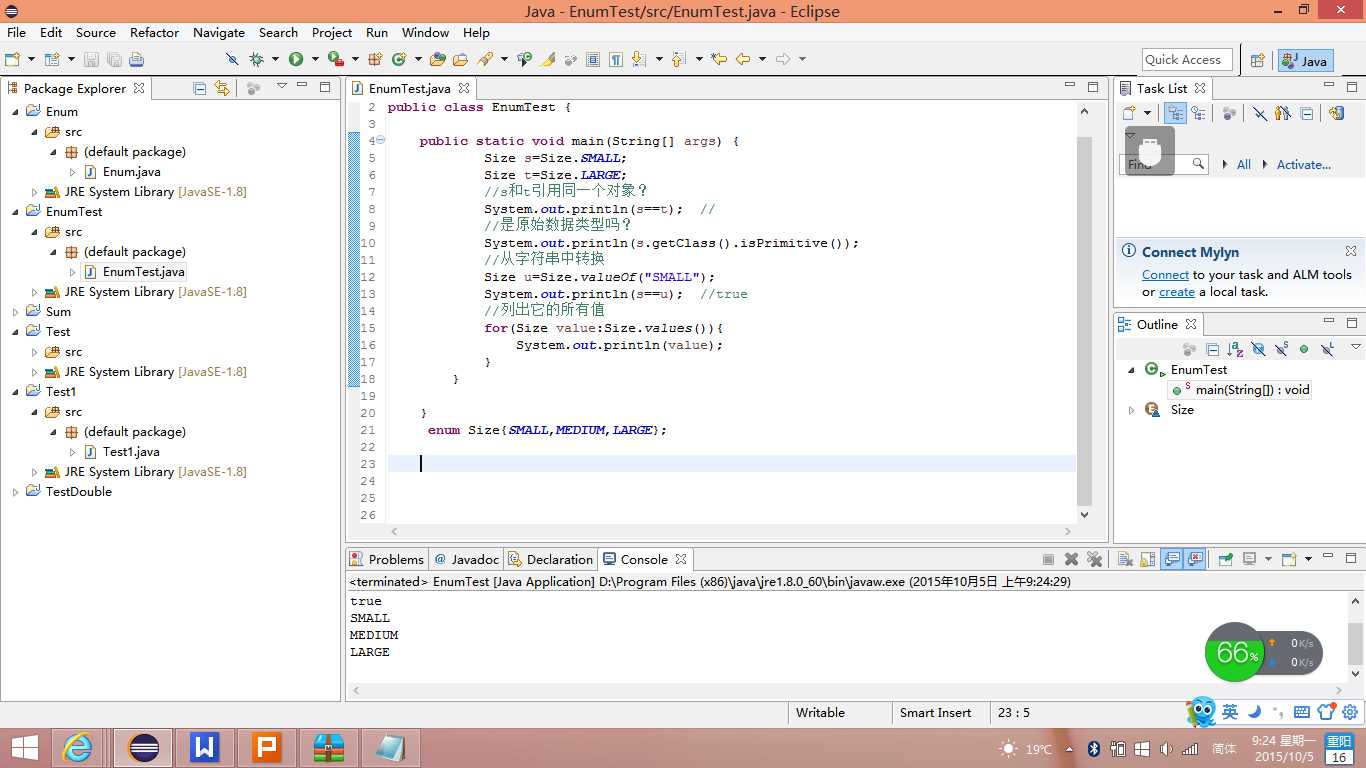
Task: Click Last Edit Location arrow icon
Action: [718, 59]
